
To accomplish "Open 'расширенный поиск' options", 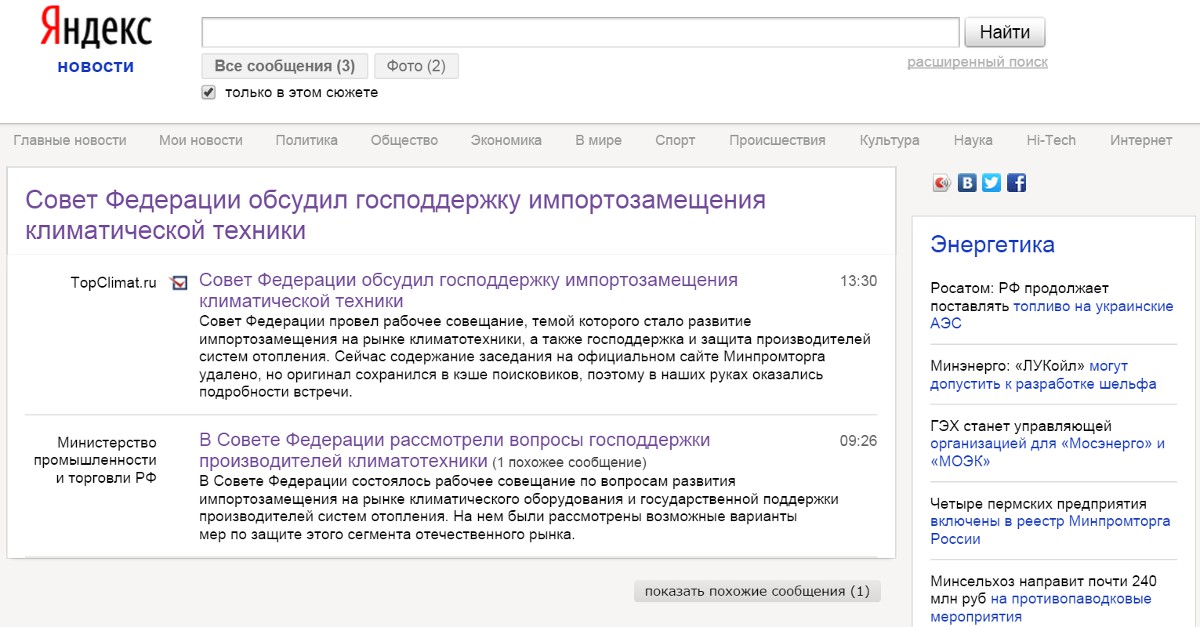I will (x=977, y=62).
